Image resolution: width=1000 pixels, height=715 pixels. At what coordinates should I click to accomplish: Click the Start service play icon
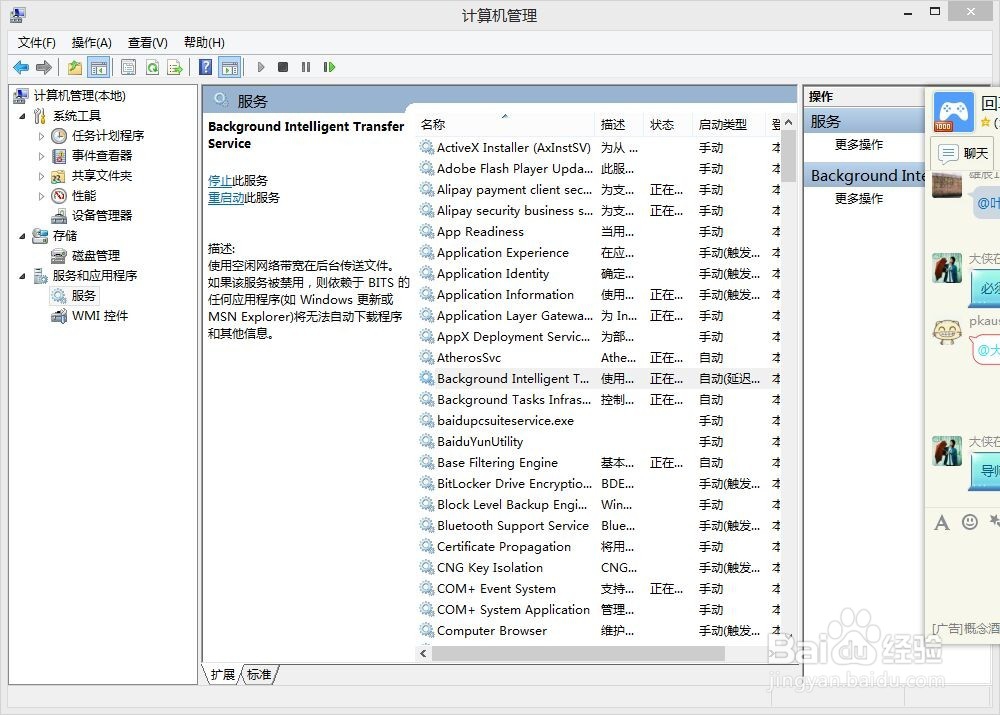pyautogui.click(x=260, y=67)
